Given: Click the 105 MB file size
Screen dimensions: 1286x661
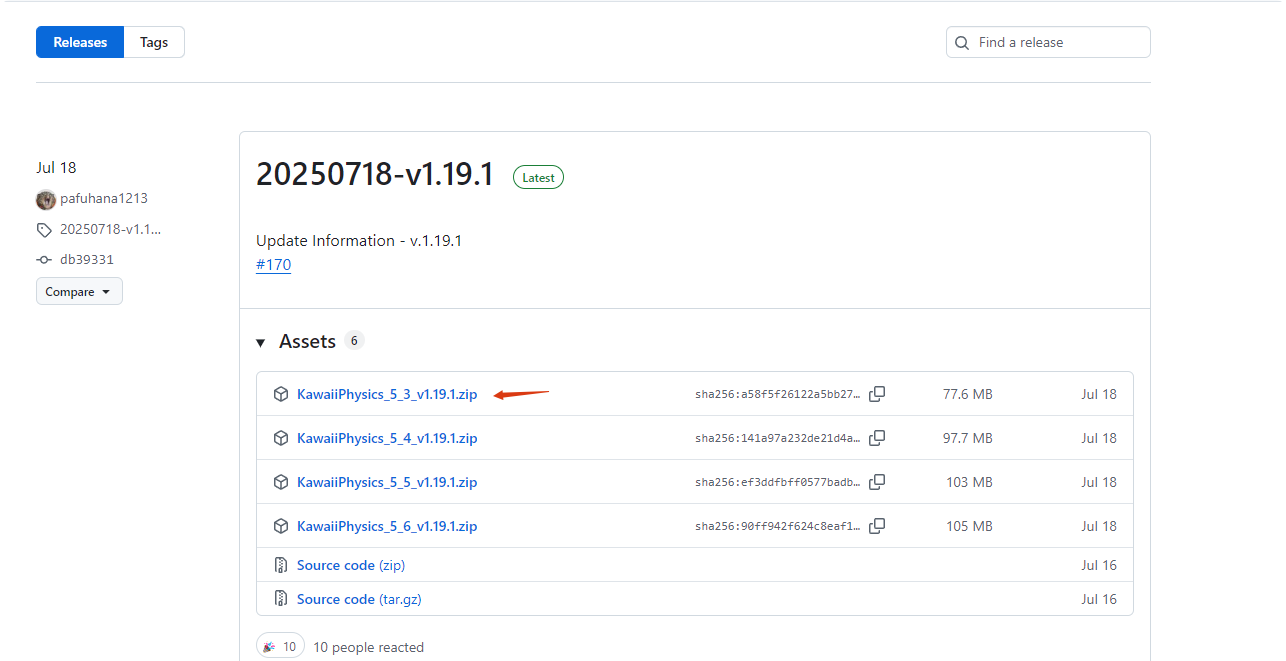Looking at the screenshot, I should [970, 526].
